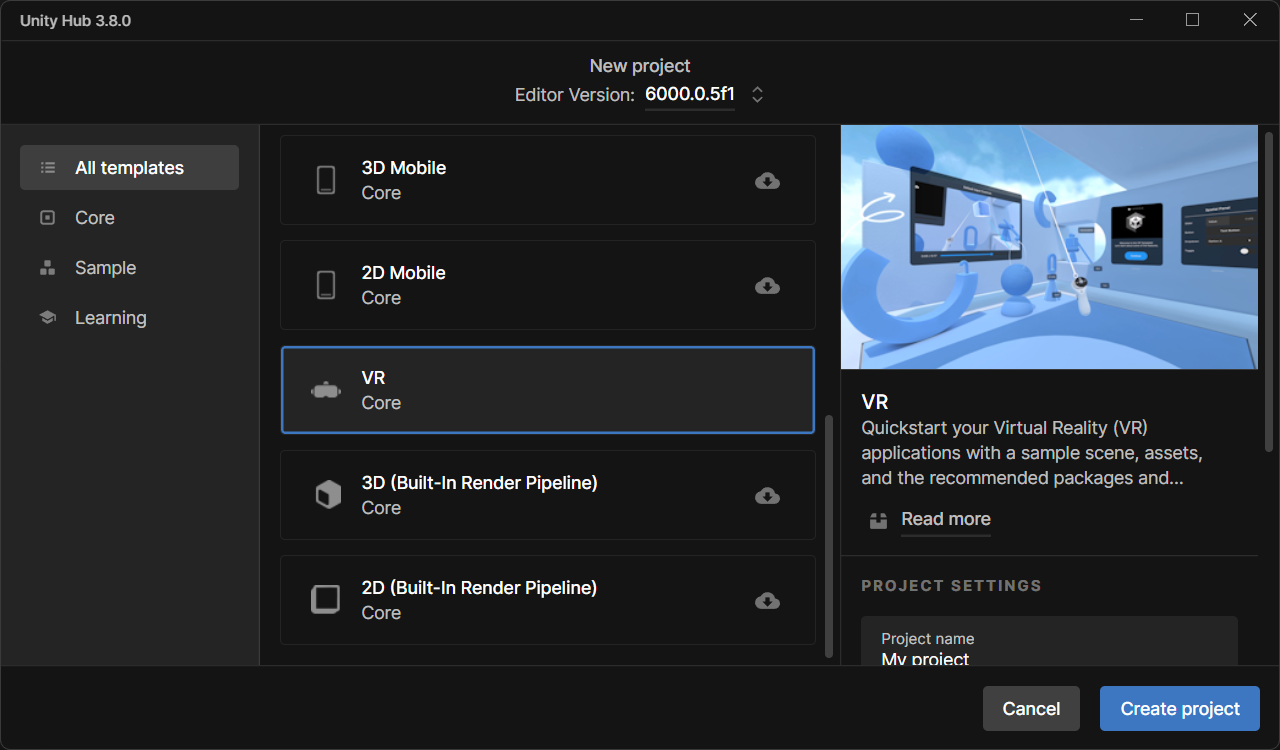
Task: Click the VR headset icon
Action: (x=325, y=391)
